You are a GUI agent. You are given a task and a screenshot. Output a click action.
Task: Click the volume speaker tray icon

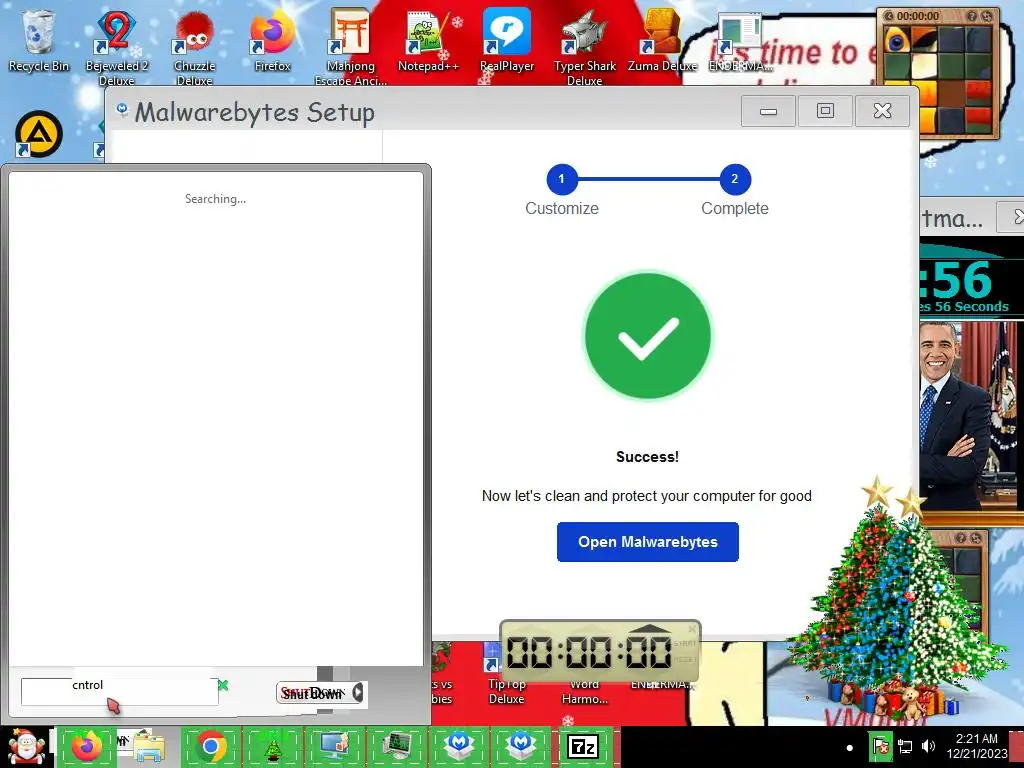pyautogui.click(x=928, y=746)
